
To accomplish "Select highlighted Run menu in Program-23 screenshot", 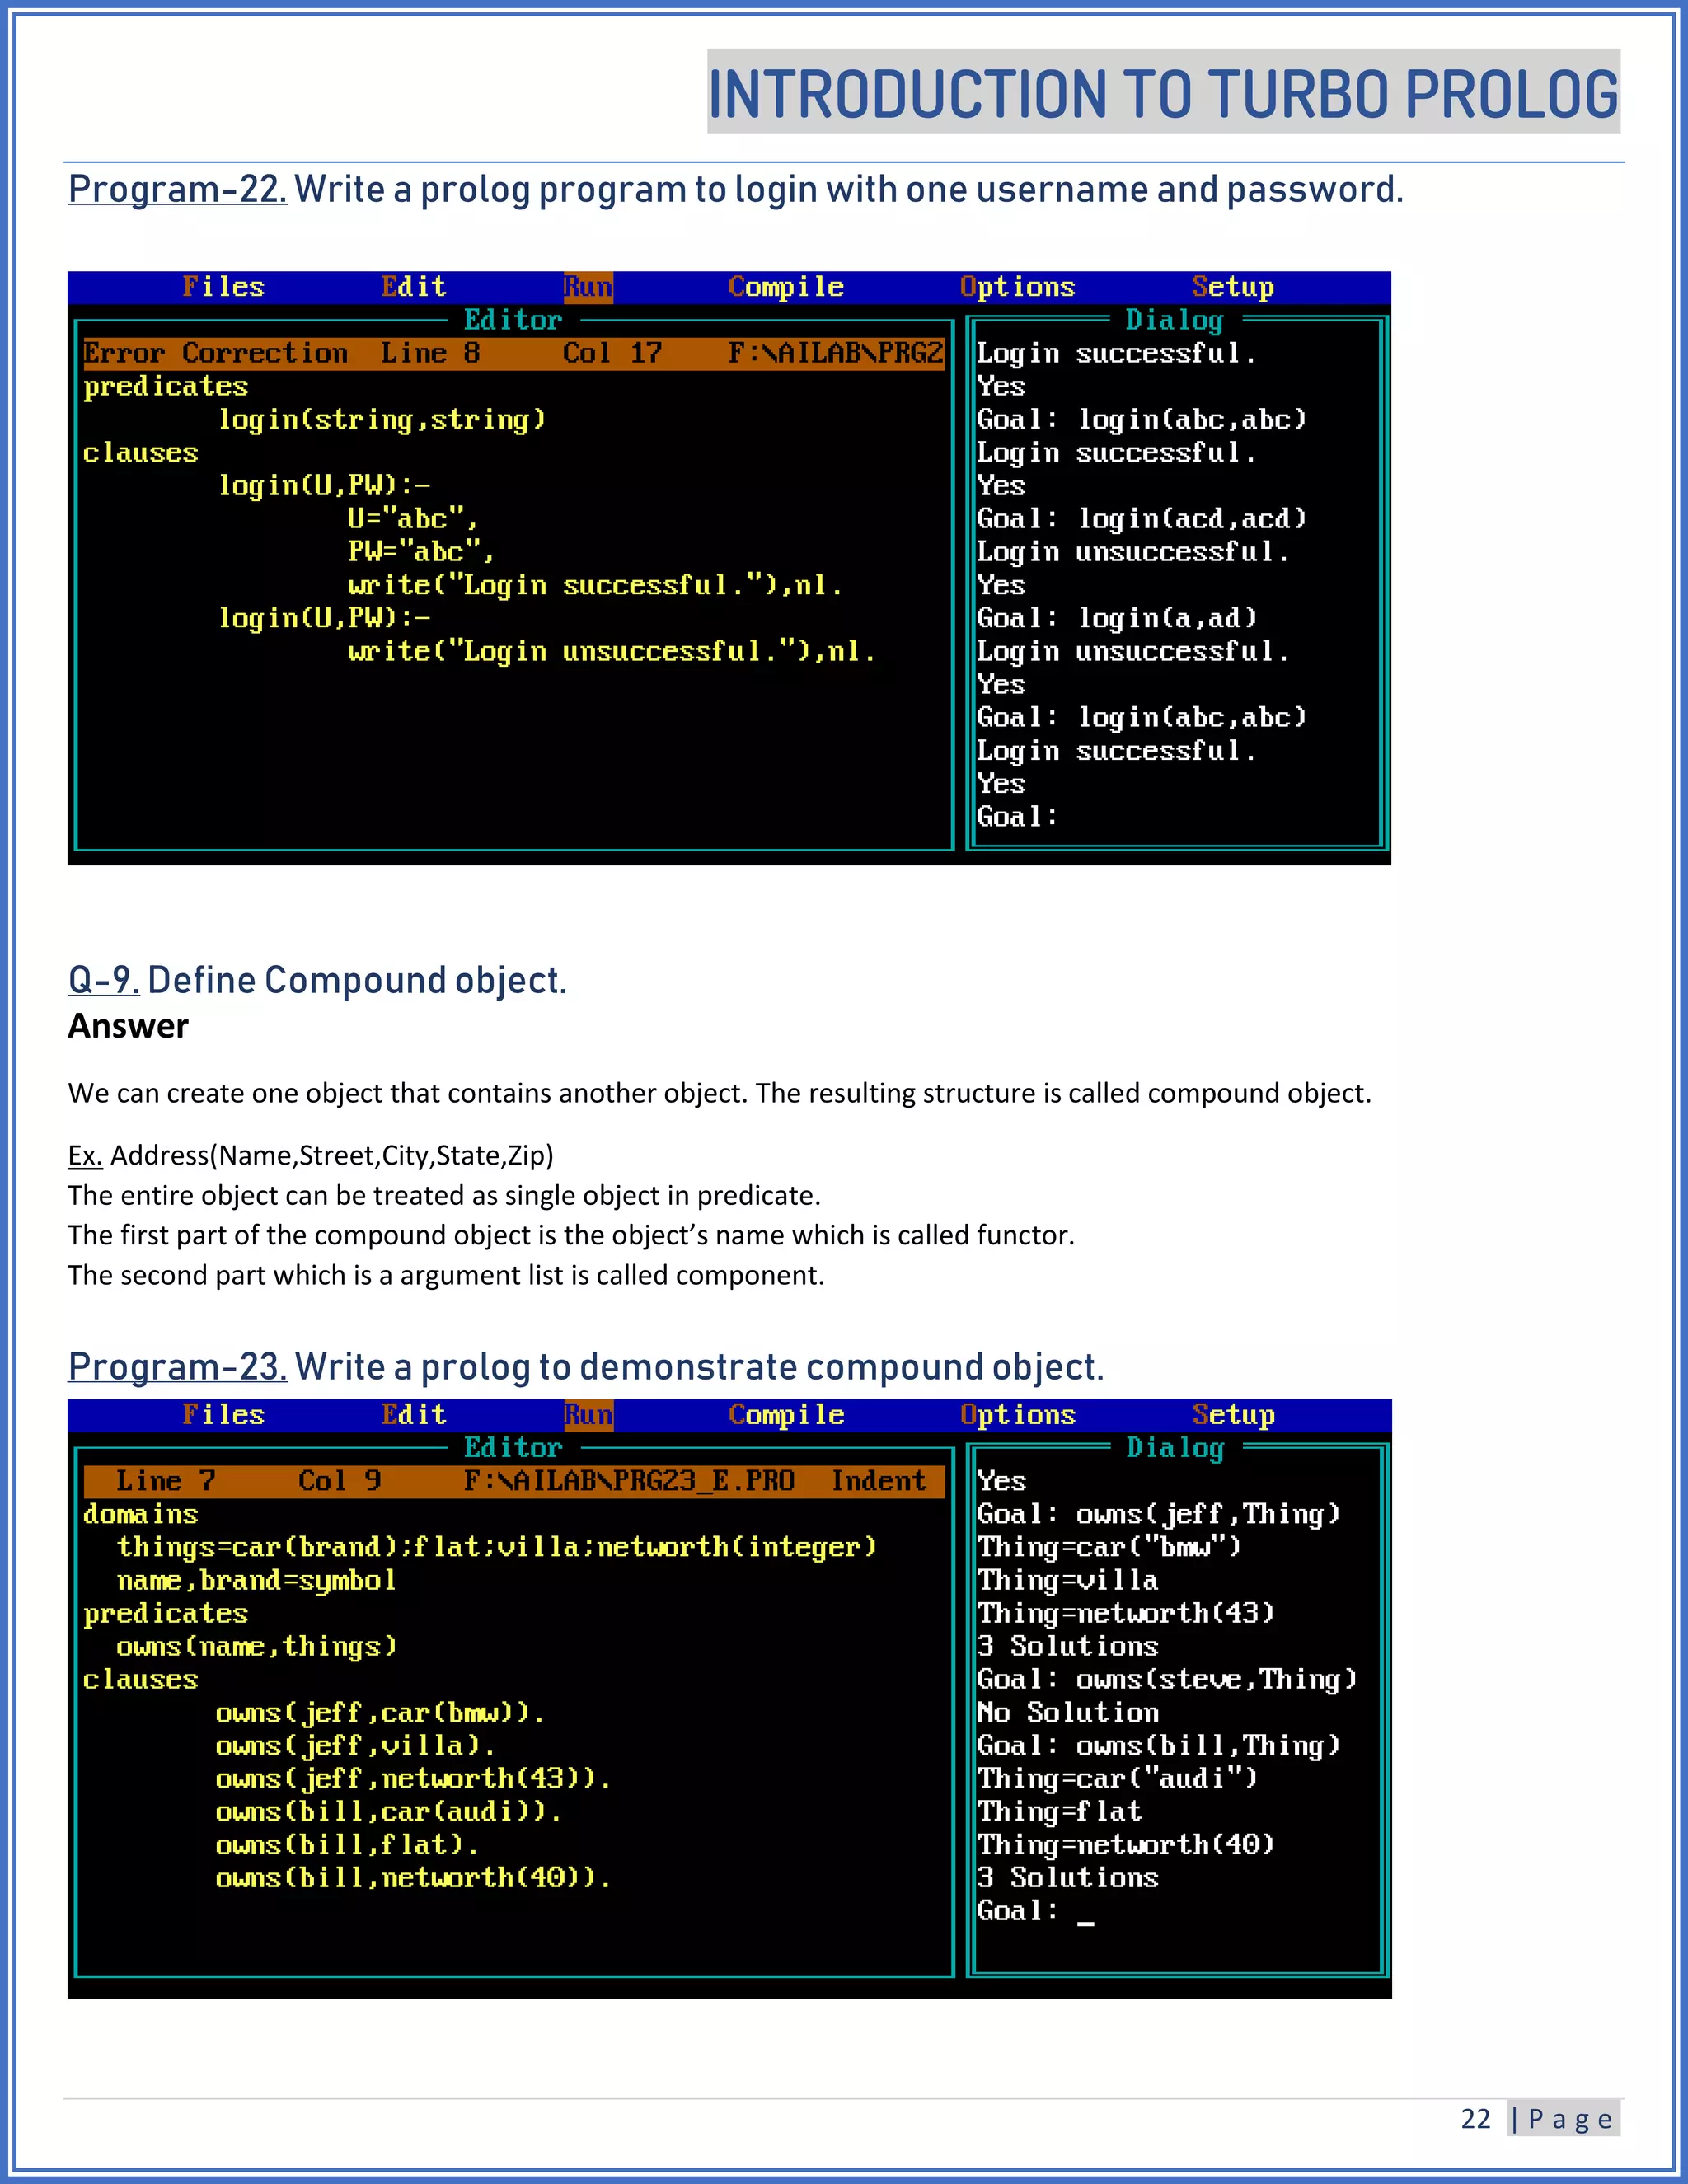I will click(588, 1415).
